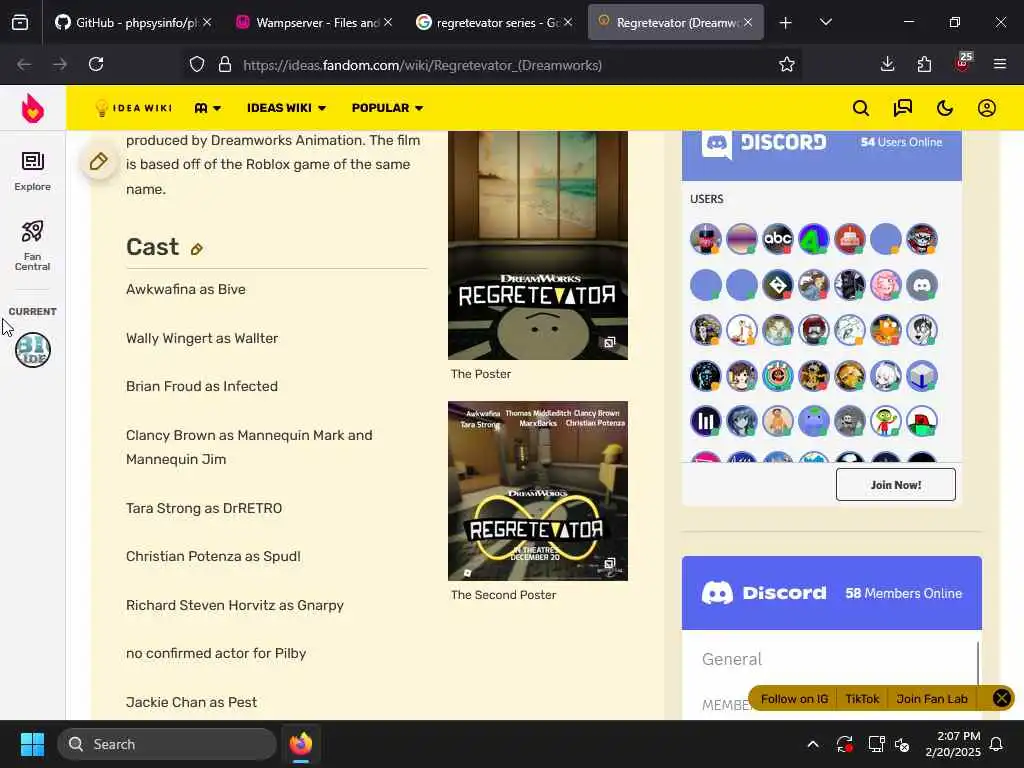1024x768 pixels.
Task: Click the Idea Wiki lightbulb logo
Action: coord(133,108)
